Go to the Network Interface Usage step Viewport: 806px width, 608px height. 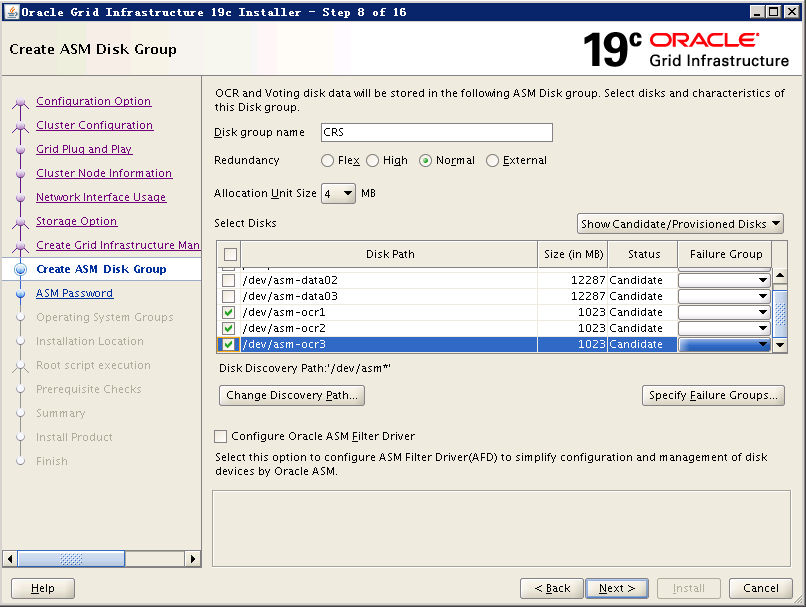pyautogui.click(x=101, y=197)
